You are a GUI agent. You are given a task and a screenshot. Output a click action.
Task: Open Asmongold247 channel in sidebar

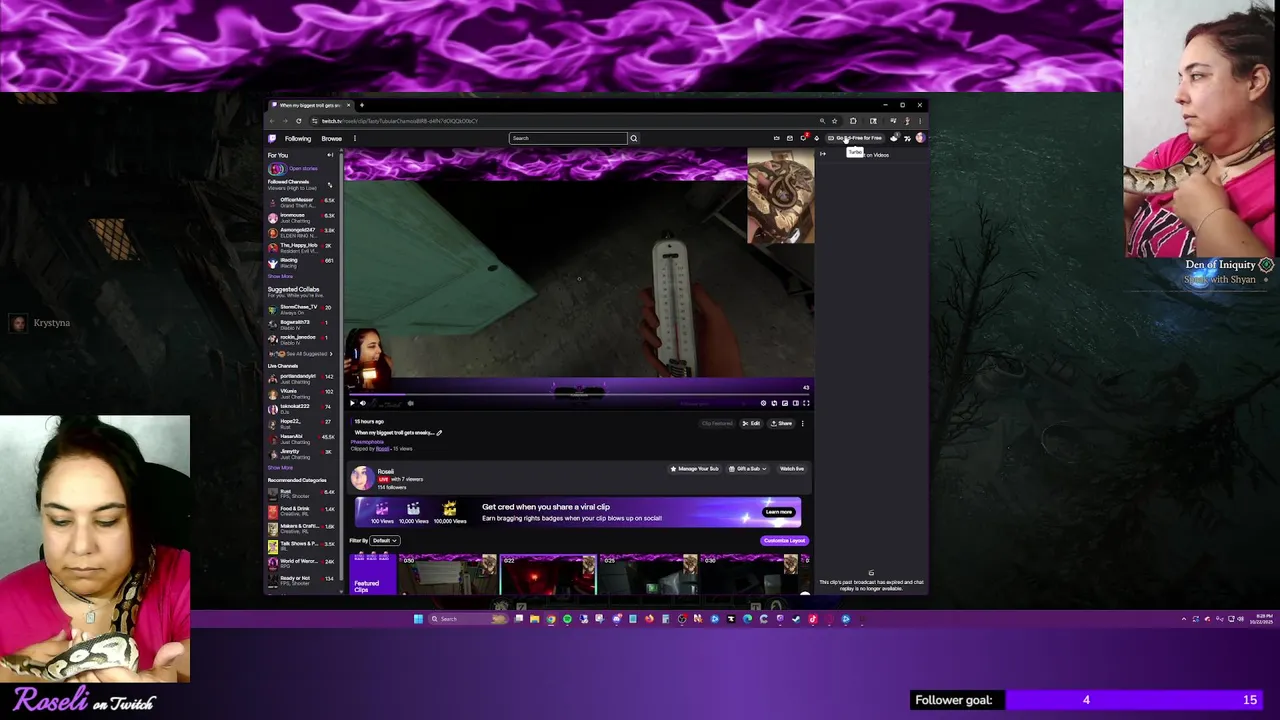(x=301, y=233)
